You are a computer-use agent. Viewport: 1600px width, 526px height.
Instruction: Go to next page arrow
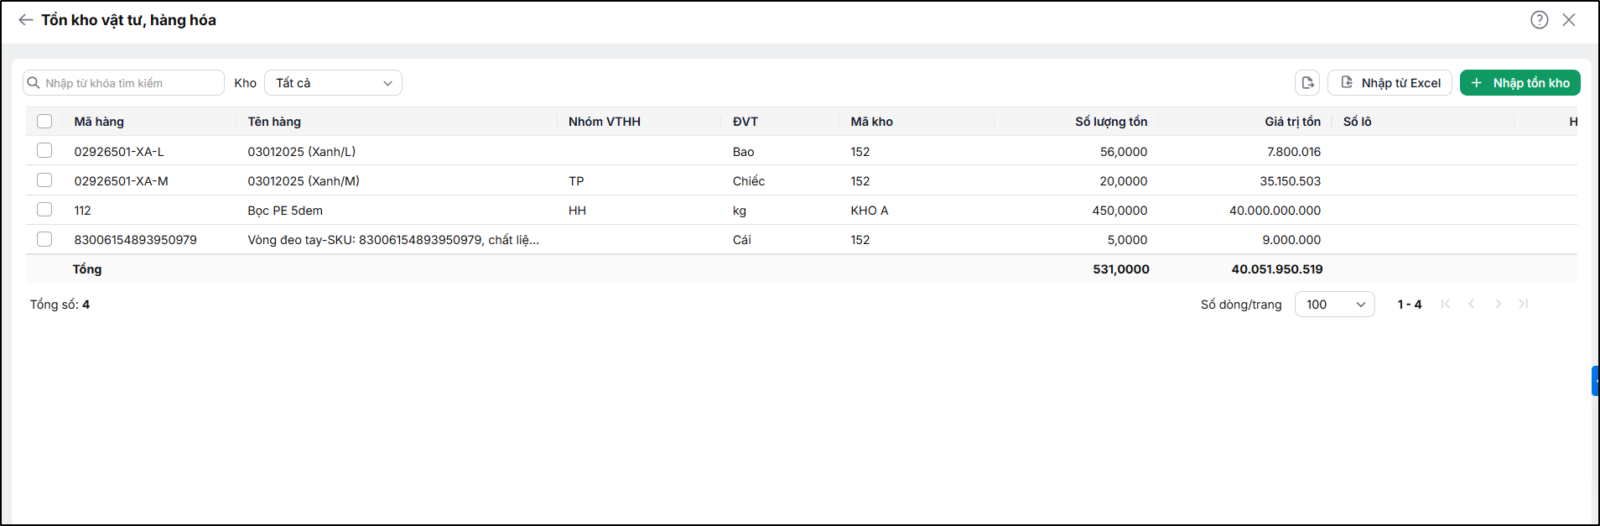[x=1497, y=304]
